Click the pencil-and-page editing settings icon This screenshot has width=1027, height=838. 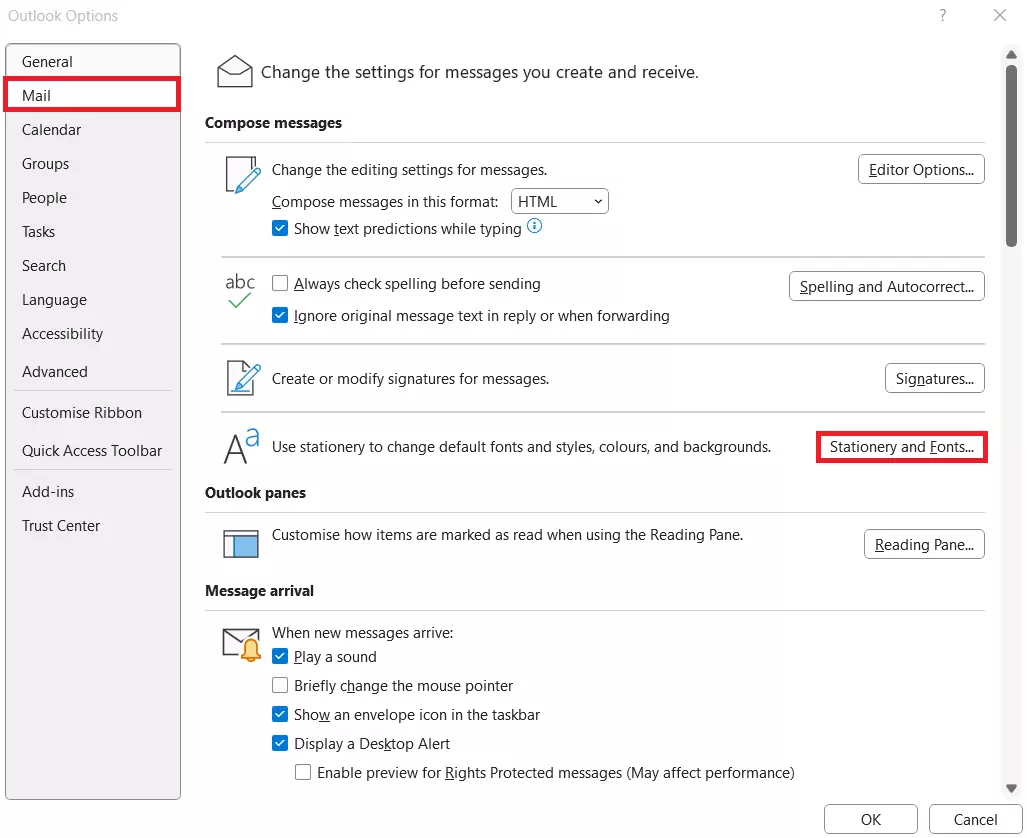click(x=243, y=174)
